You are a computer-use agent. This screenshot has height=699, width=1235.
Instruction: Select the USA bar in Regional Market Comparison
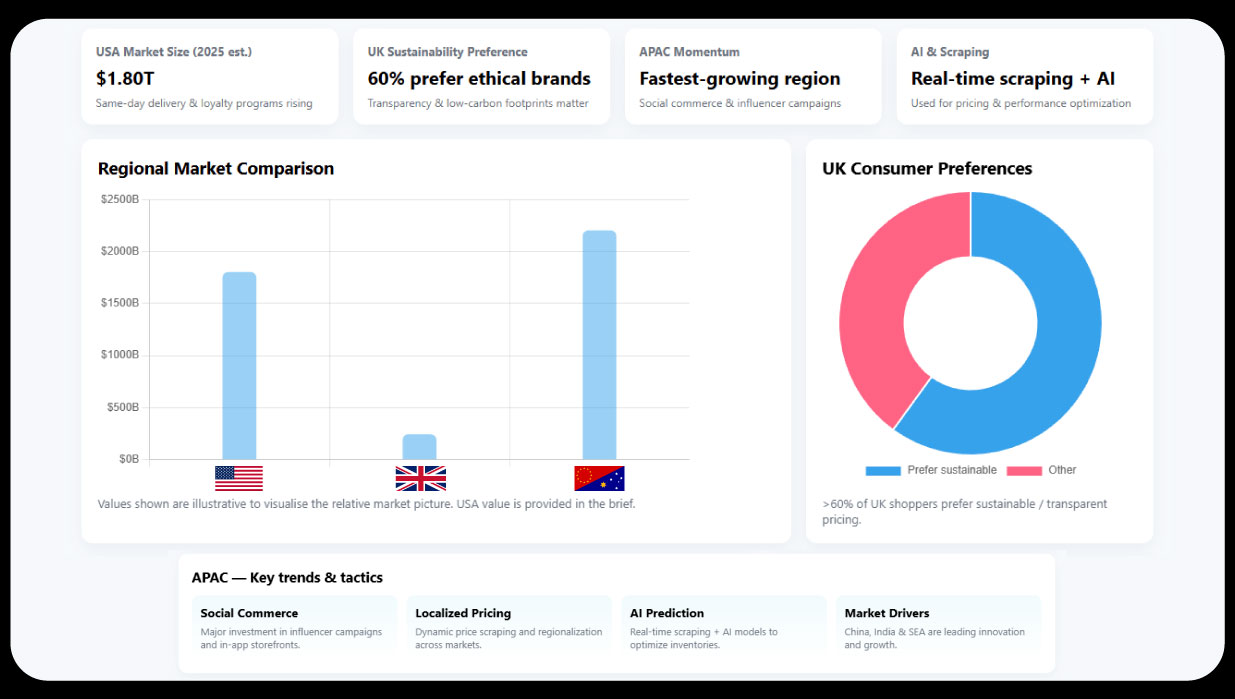(x=239, y=365)
